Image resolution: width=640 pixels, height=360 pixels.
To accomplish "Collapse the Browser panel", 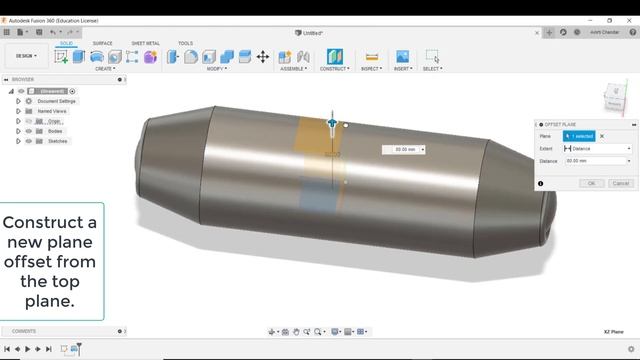I will pyautogui.click(x=6, y=80).
